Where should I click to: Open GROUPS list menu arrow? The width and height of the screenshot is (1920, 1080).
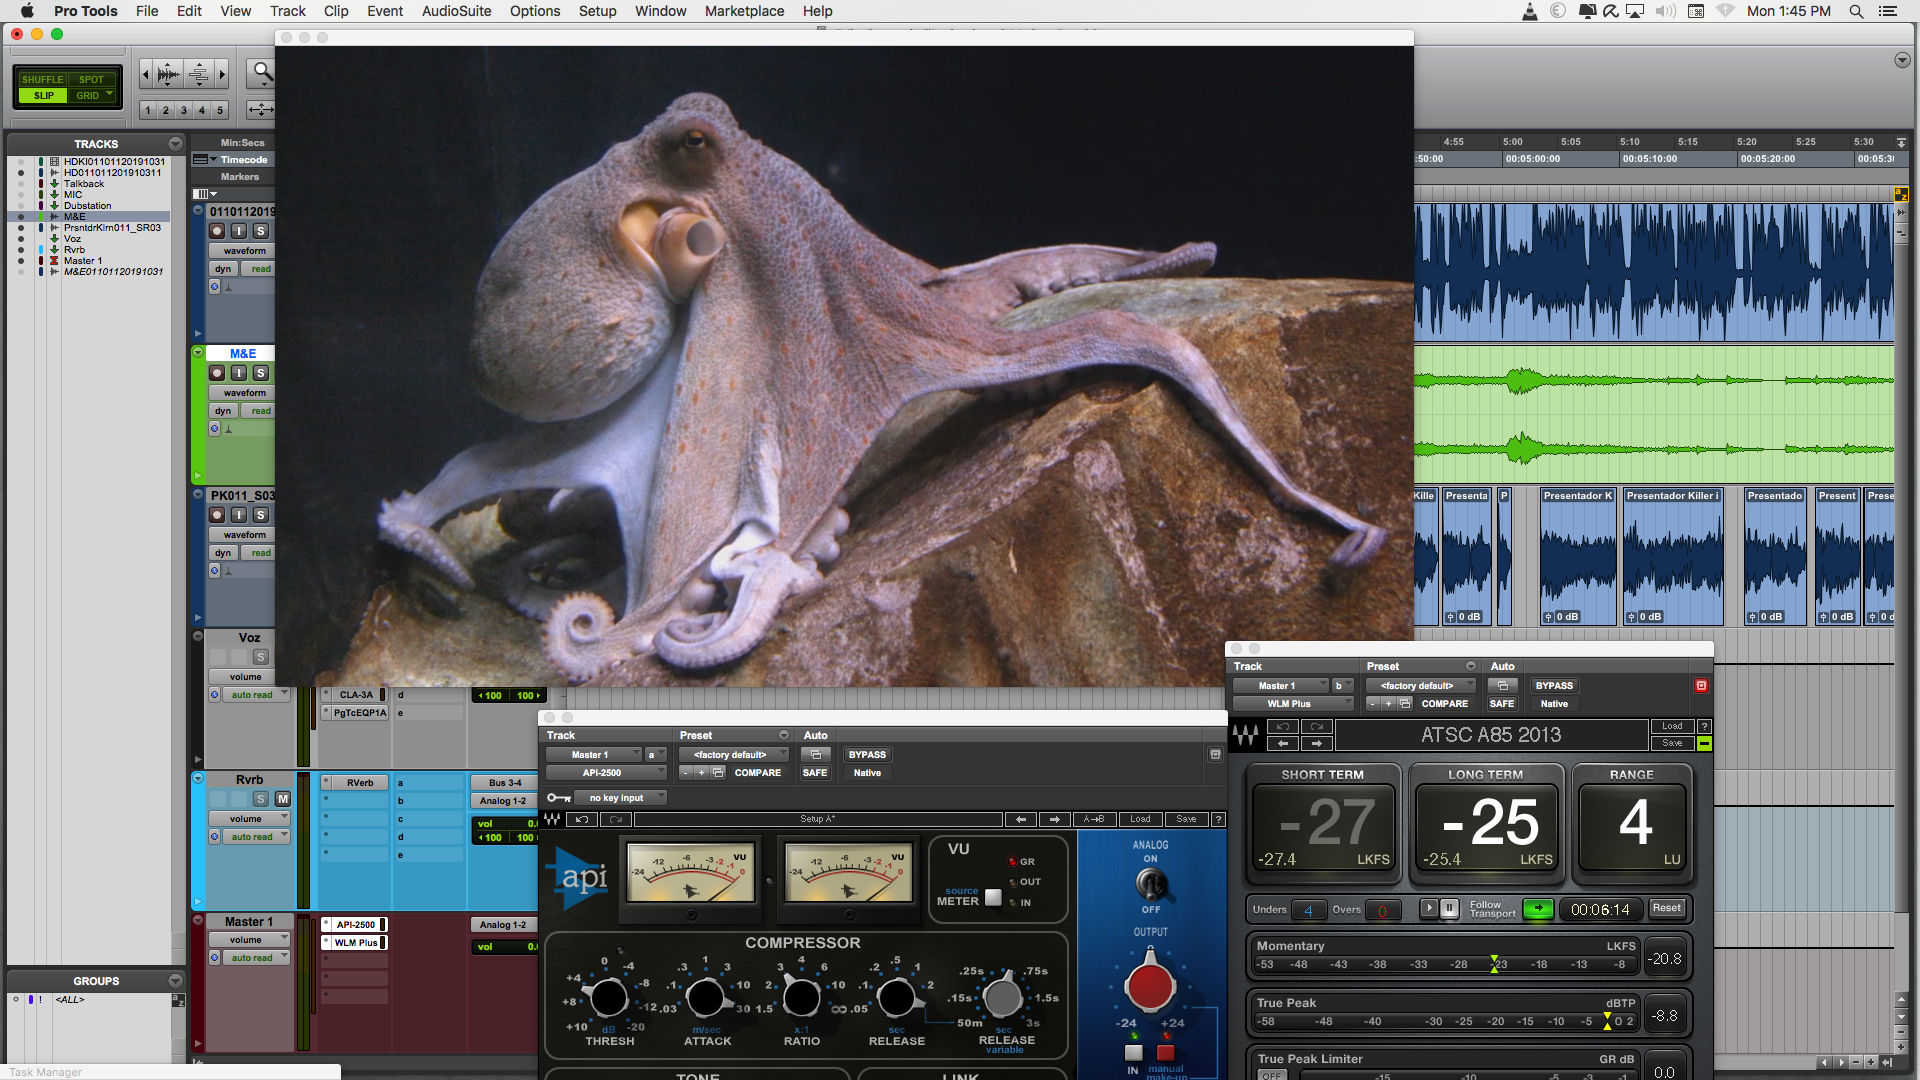click(x=176, y=981)
